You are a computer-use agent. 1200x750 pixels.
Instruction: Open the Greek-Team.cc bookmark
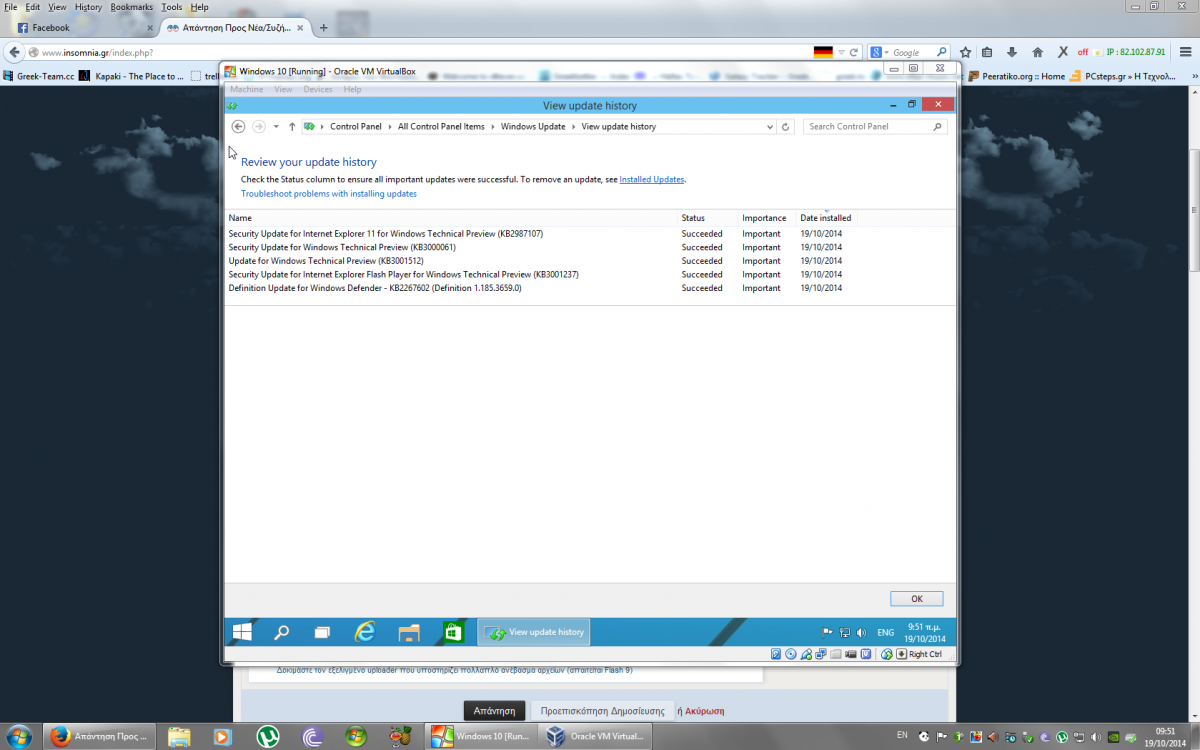coord(39,76)
